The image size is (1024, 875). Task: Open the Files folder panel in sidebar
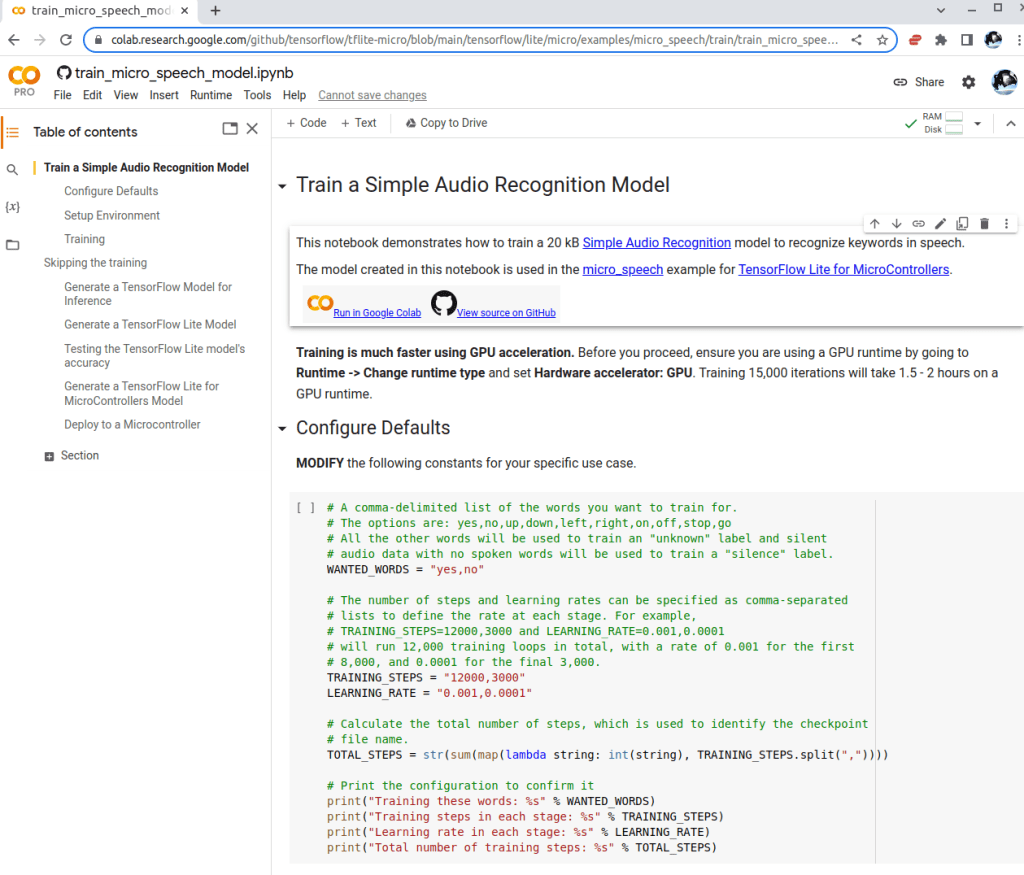(12, 245)
